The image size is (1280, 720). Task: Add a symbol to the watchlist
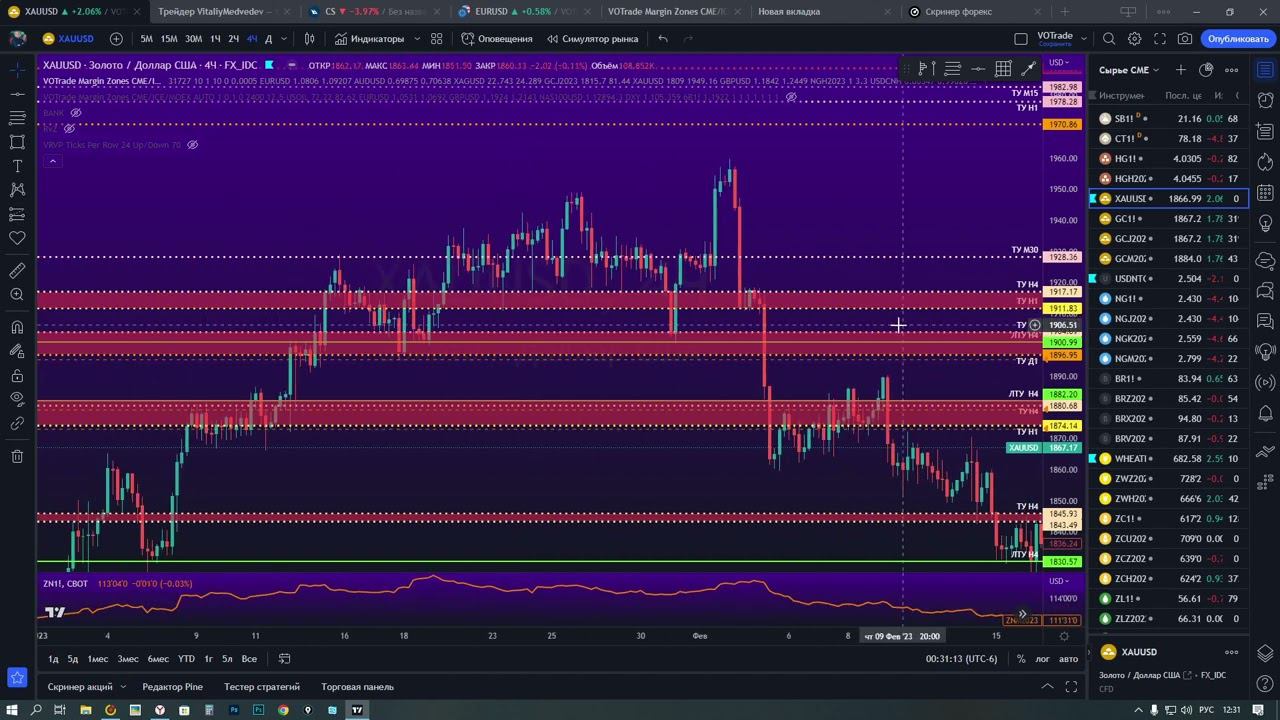[x=1181, y=70]
